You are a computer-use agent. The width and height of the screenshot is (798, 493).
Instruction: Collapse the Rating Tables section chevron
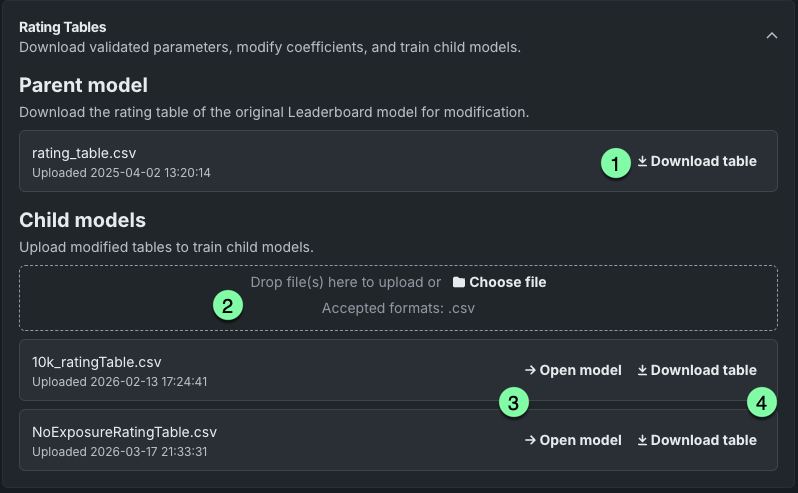pyautogui.click(x=771, y=35)
